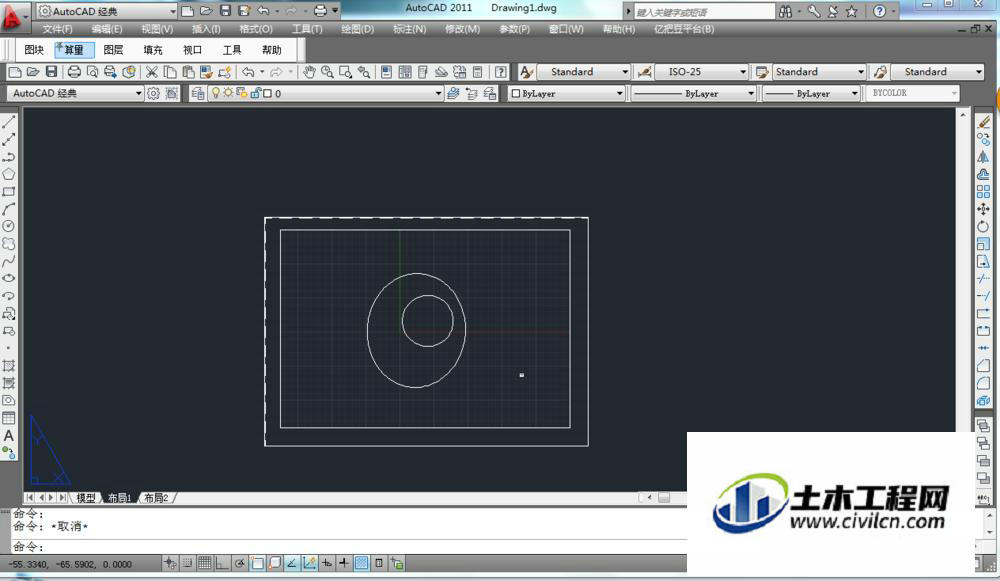Select the Arc tool
1000x581 pixels.
[x=8, y=209]
